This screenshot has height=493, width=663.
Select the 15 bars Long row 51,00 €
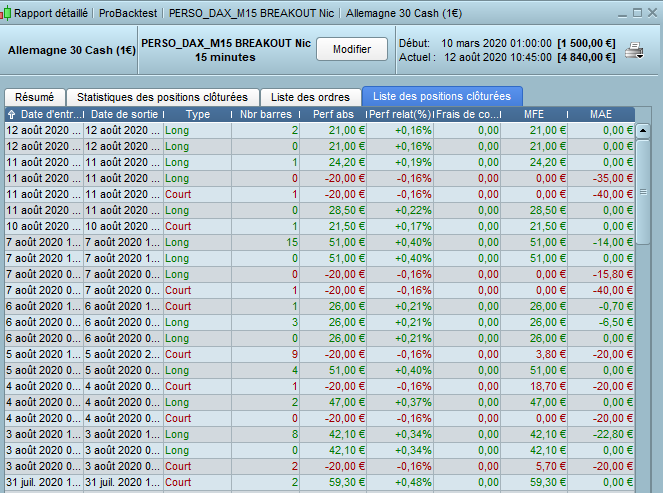pos(320,243)
